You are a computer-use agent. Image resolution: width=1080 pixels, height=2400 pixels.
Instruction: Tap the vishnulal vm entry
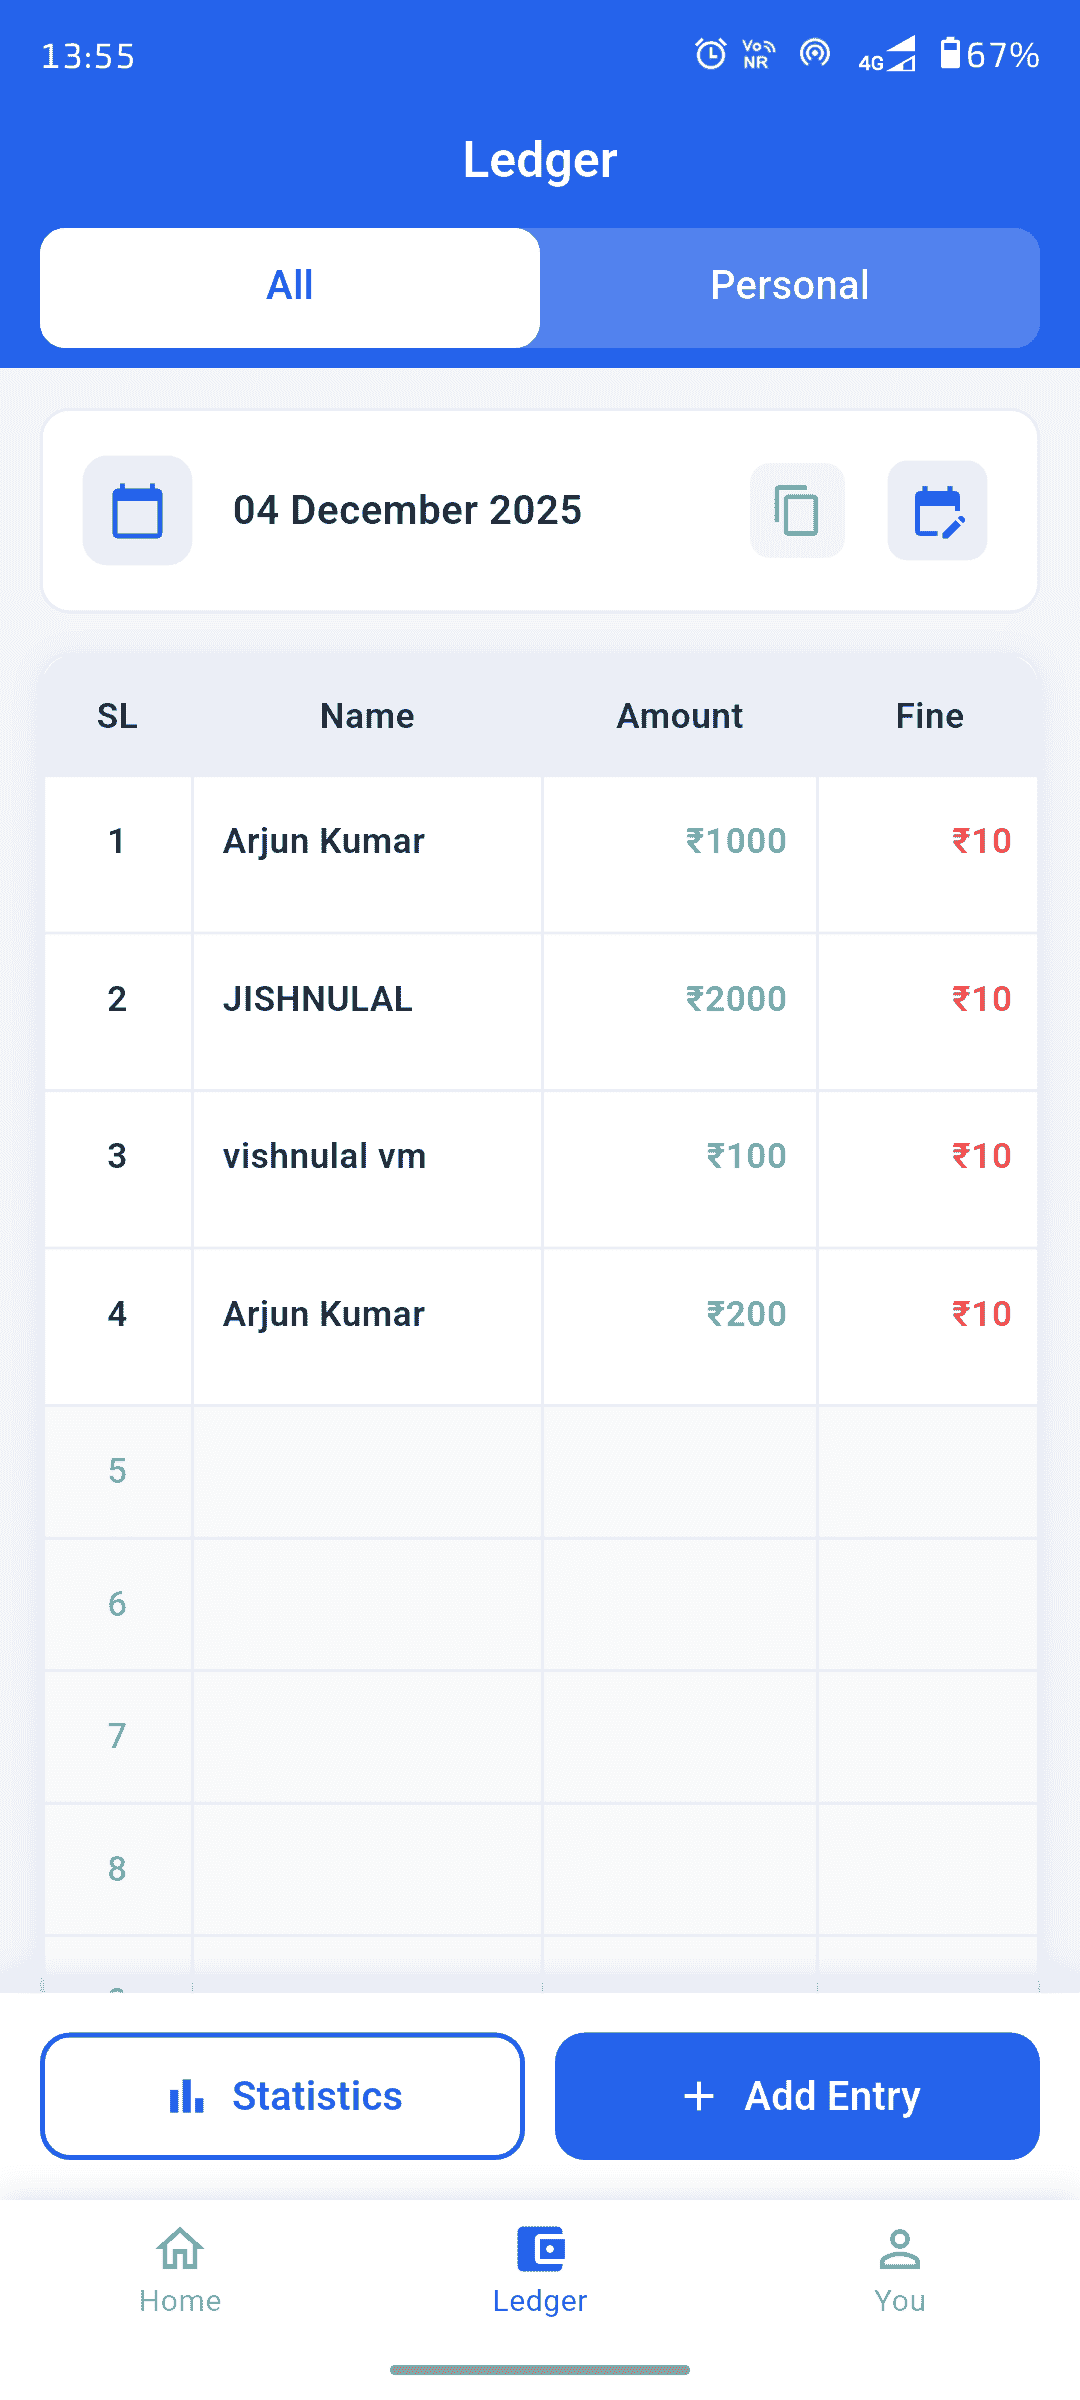click(x=324, y=1157)
